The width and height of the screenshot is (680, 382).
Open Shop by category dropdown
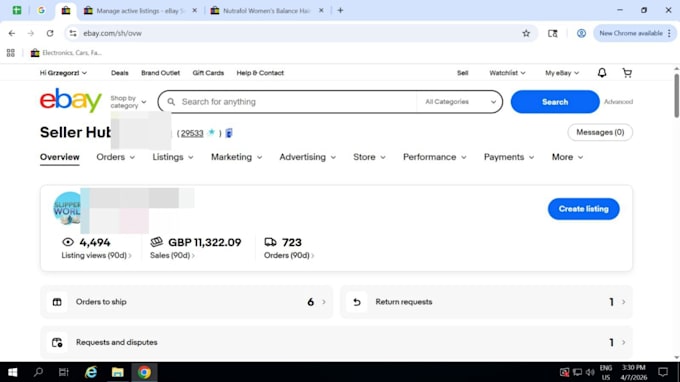point(128,101)
